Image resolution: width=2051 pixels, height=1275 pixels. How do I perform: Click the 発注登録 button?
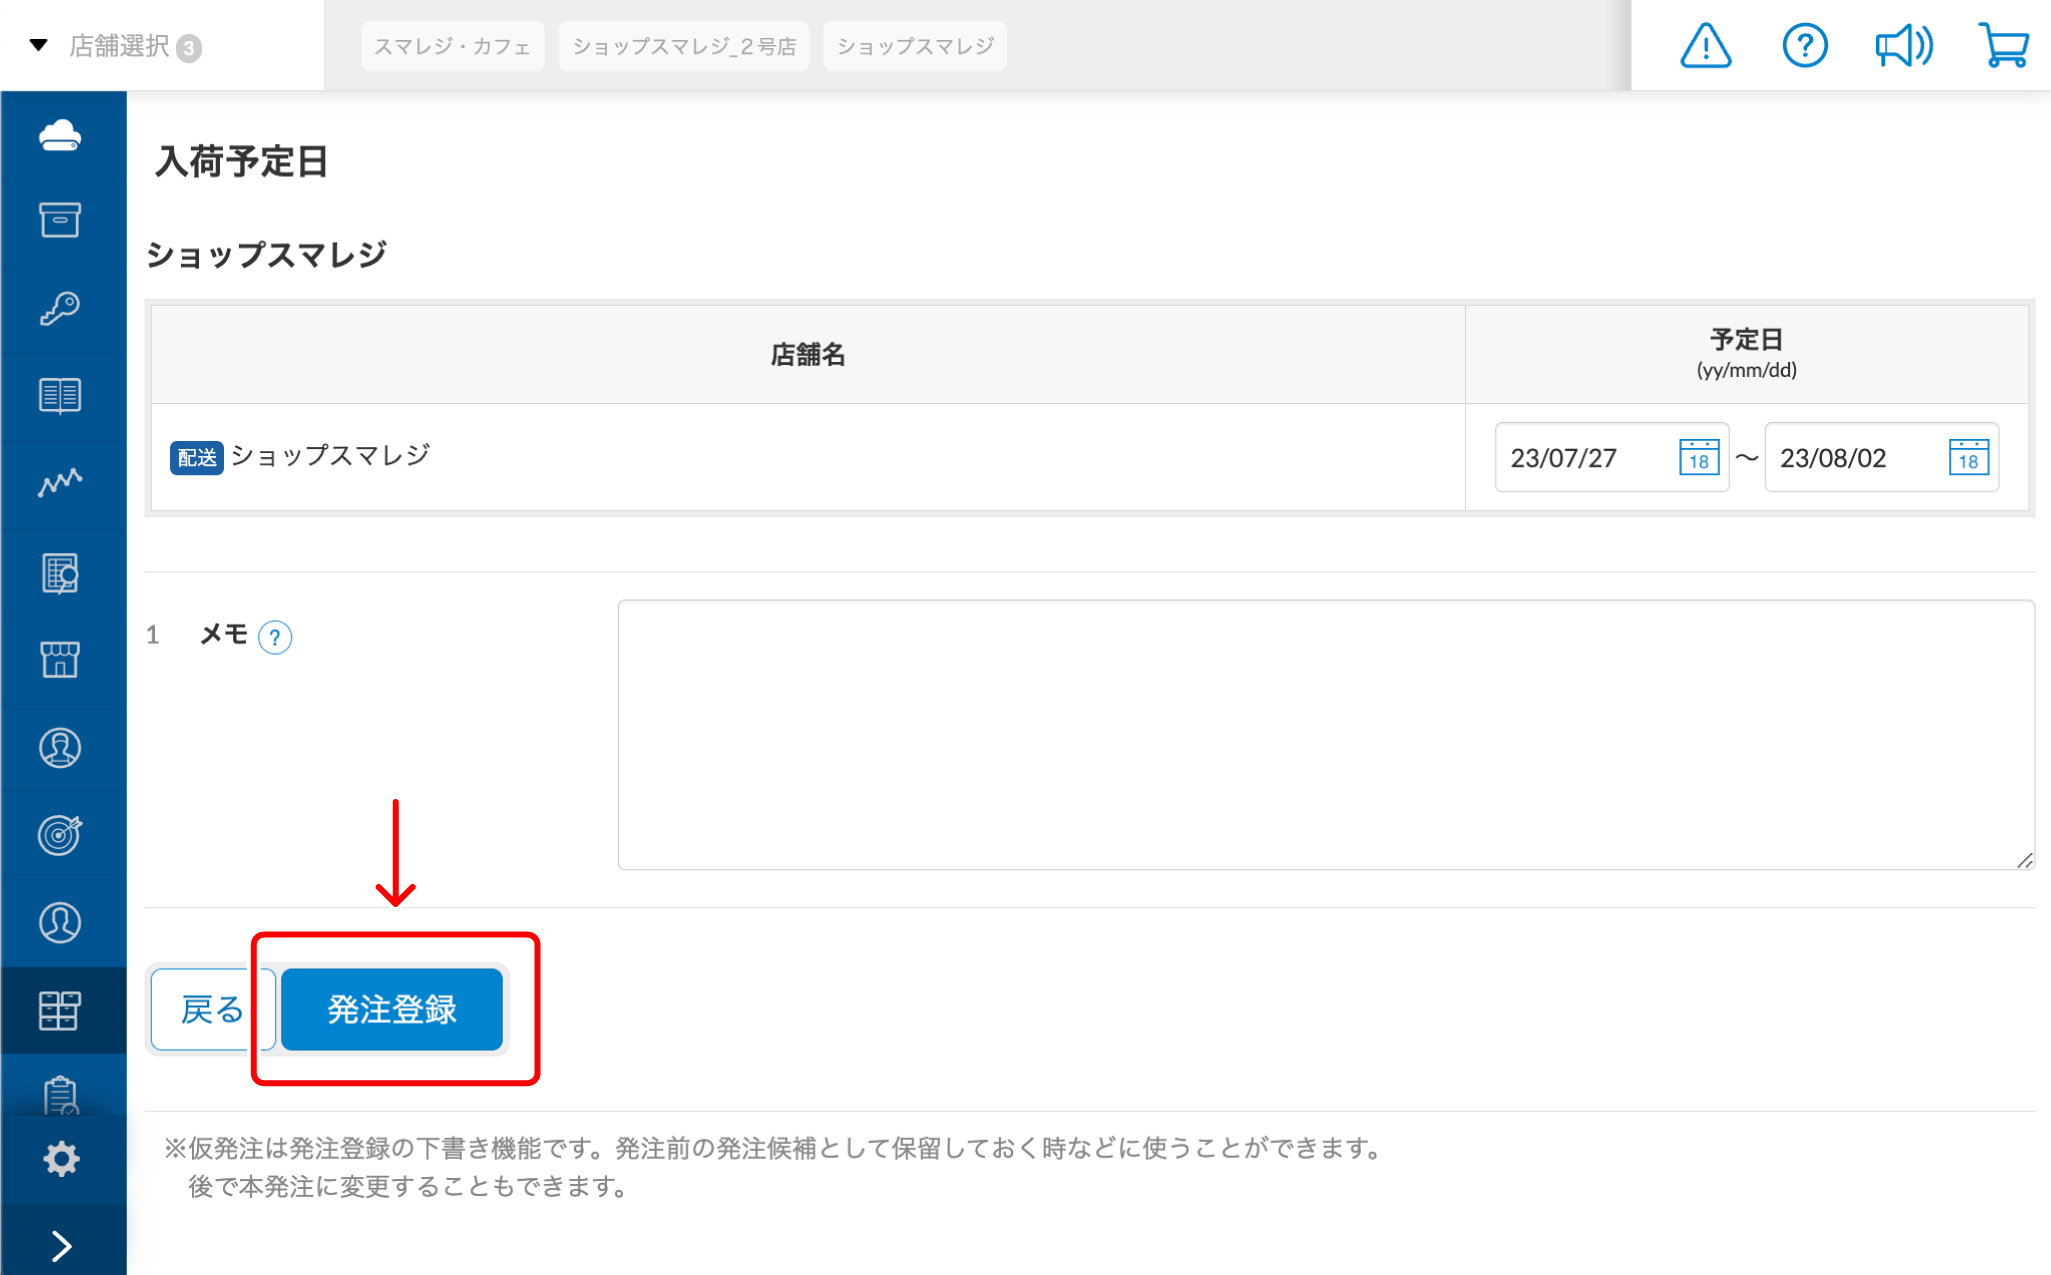click(392, 1009)
